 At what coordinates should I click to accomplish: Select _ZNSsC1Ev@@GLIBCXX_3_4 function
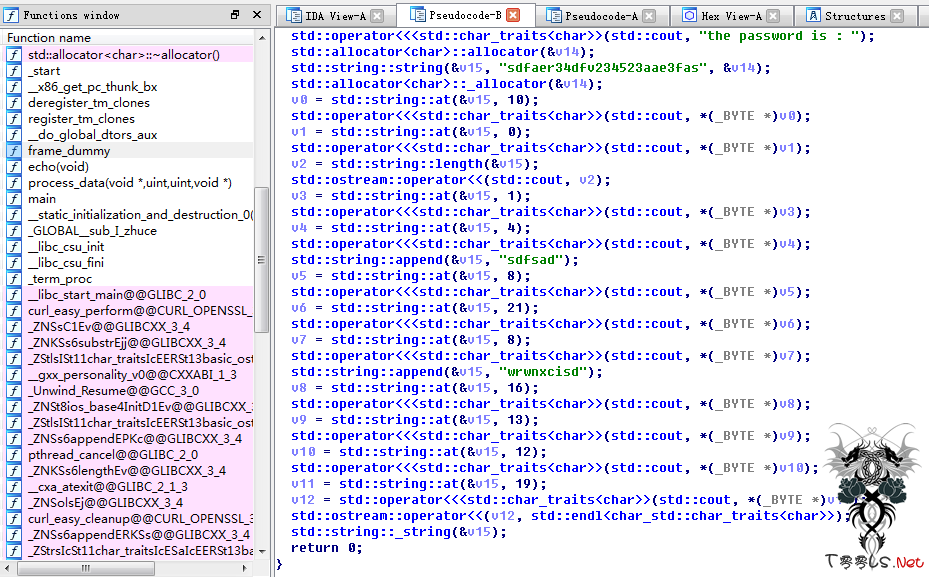click(129, 326)
